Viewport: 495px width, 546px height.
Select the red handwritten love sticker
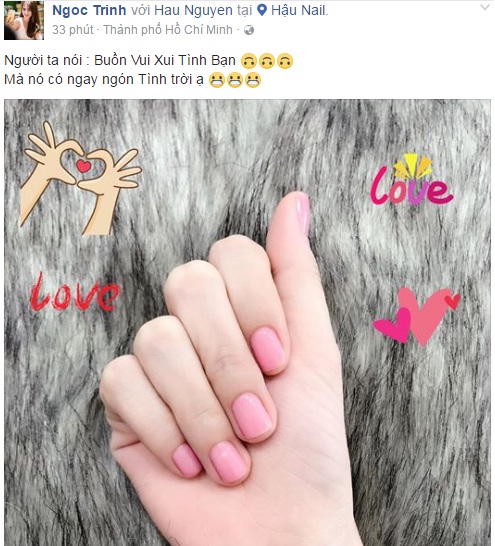coord(74,292)
